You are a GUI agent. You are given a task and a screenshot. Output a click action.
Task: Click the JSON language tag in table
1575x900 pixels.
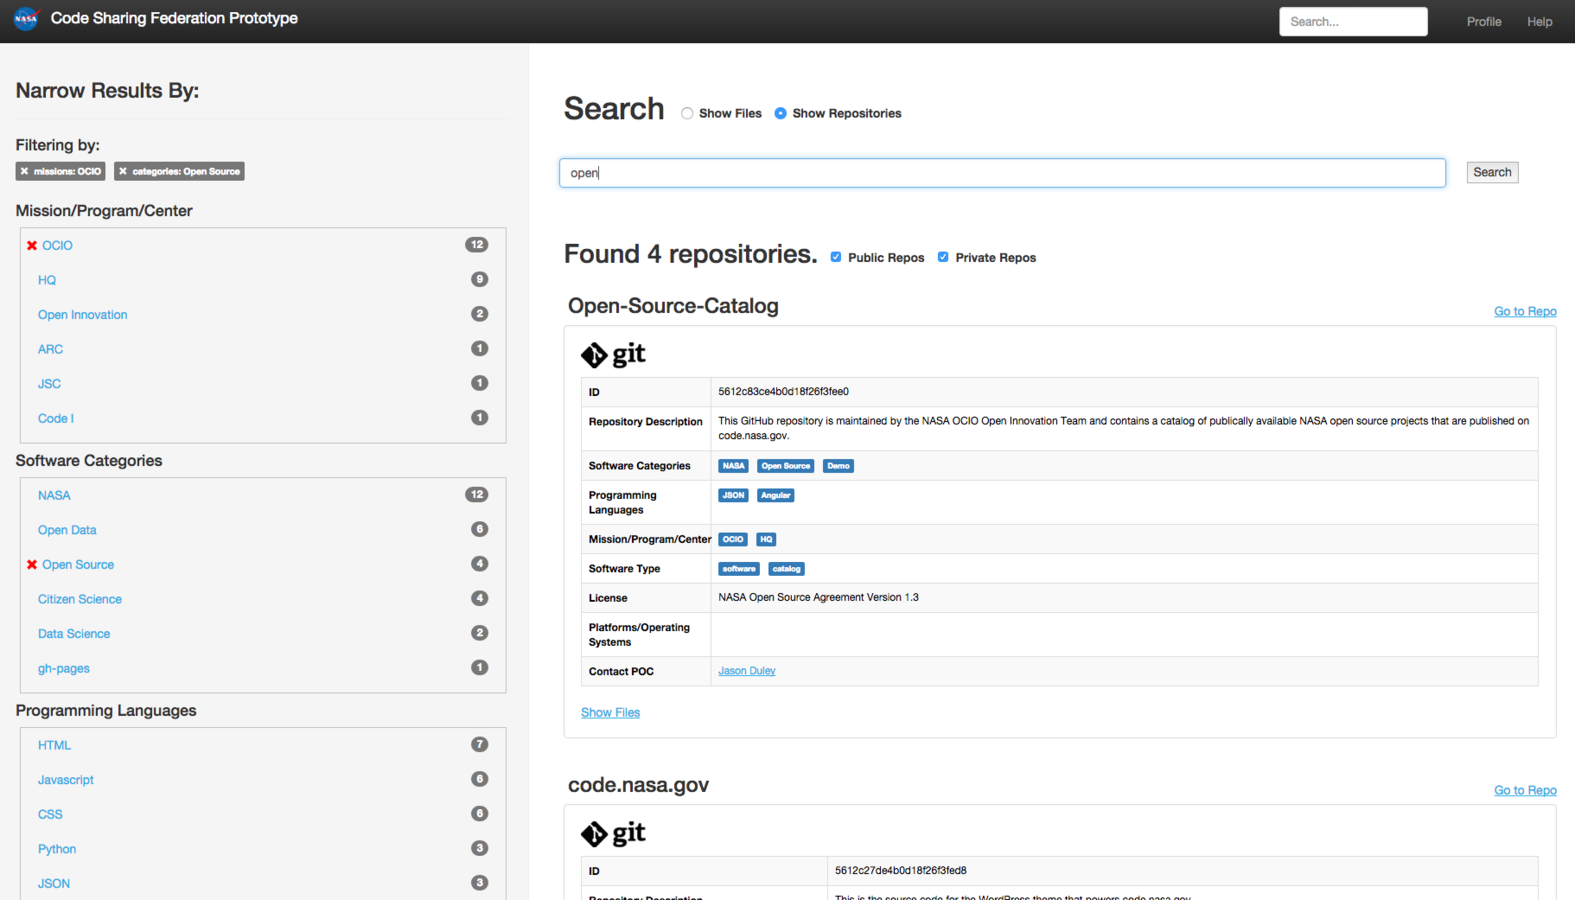[x=733, y=495]
